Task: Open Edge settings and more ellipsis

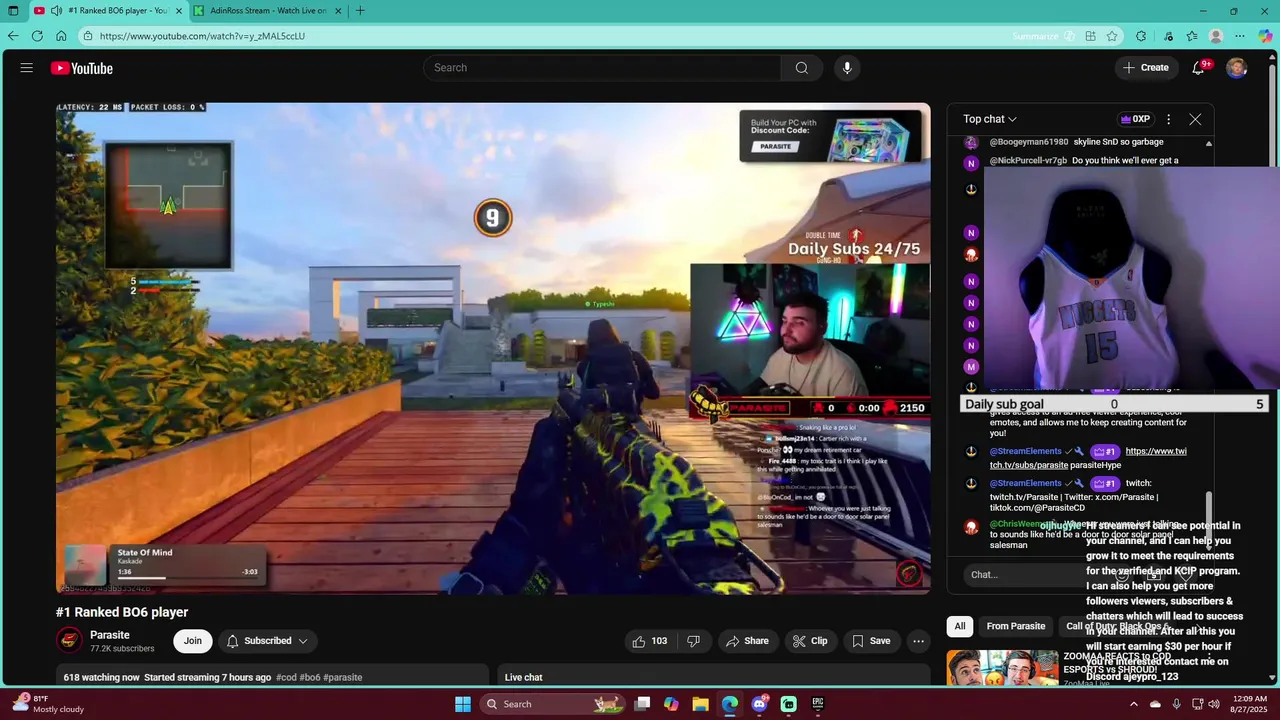Action: click(1239, 36)
